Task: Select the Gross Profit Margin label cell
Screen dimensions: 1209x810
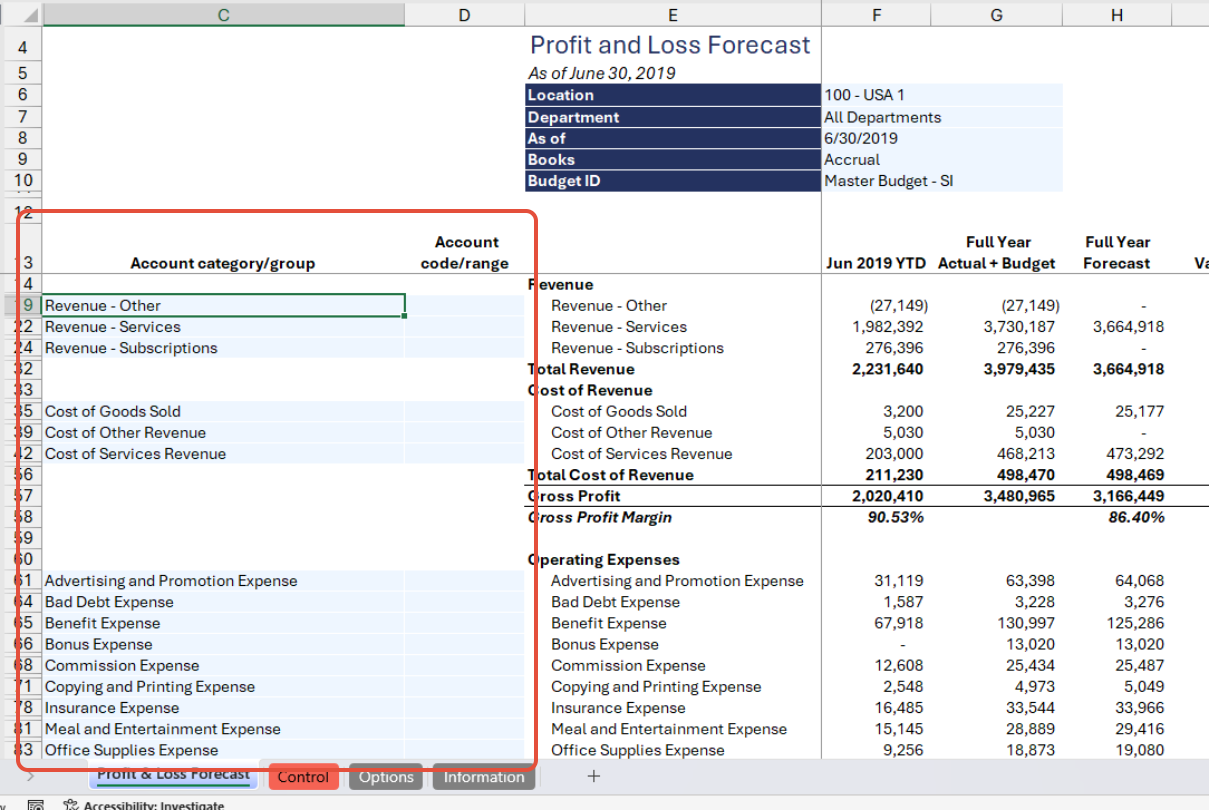Action: [x=673, y=517]
